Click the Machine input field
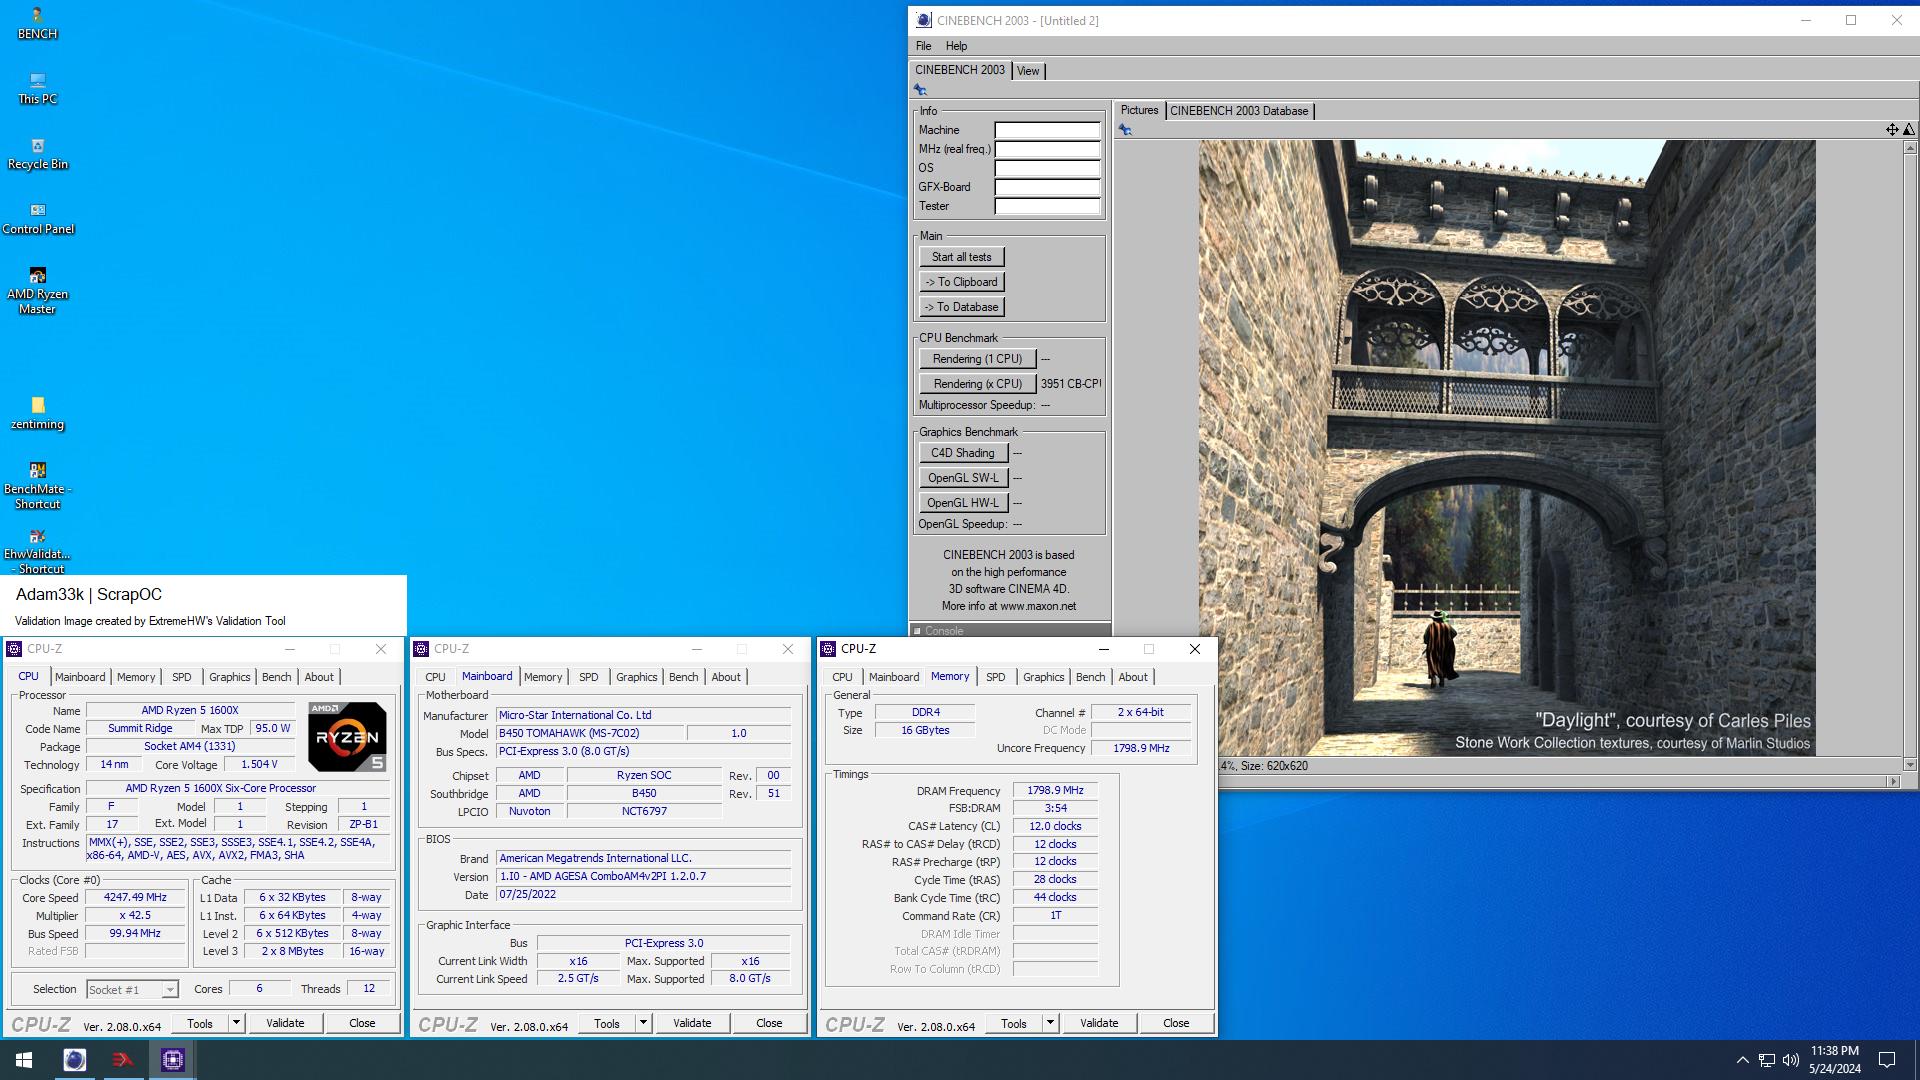This screenshot has height=1080, width=1920. click(1047, 130)
